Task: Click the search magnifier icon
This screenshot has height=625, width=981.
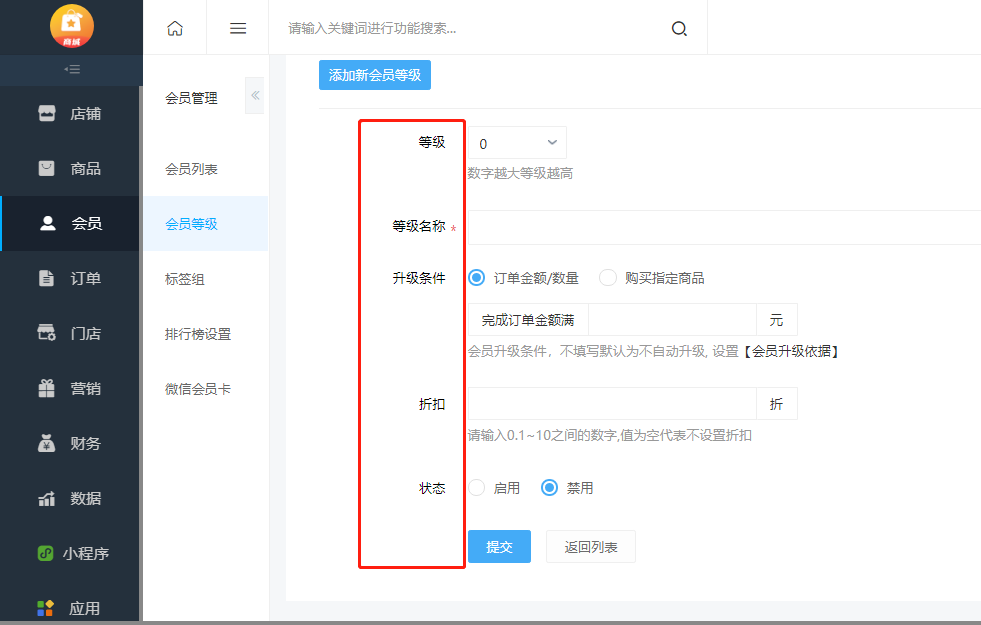Action: [x=679, y=29]
